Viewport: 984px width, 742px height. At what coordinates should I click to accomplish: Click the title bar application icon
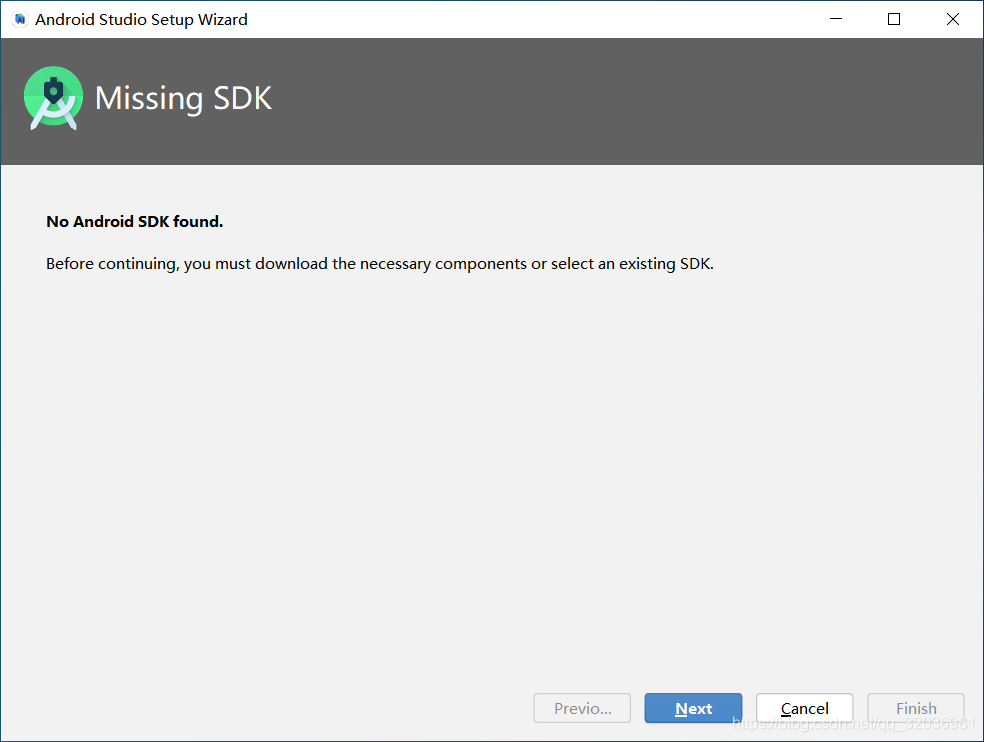coord(20,18)
